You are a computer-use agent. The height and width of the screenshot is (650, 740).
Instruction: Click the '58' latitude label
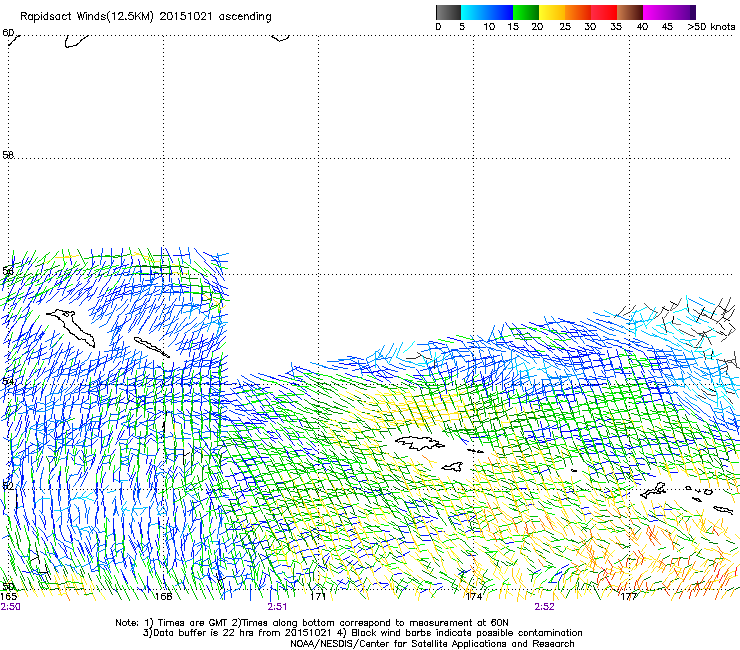click(8, 155)
